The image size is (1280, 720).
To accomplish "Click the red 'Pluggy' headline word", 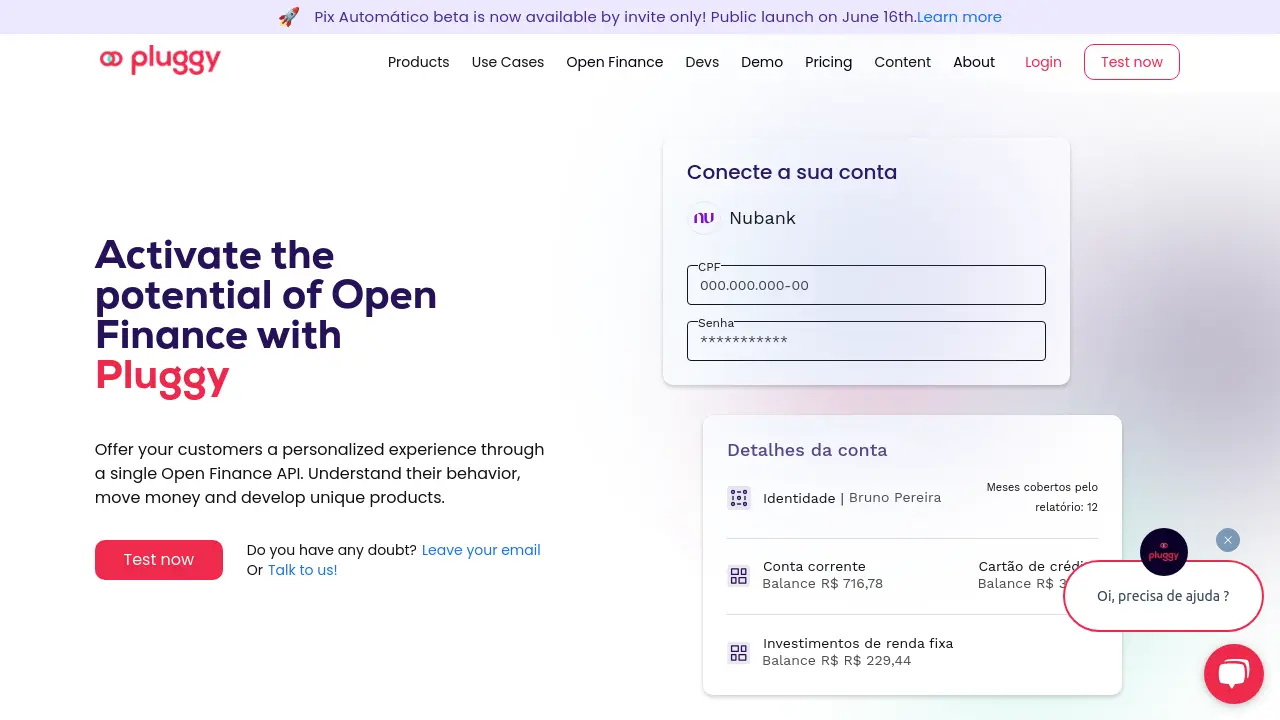I will click(162, 377).
